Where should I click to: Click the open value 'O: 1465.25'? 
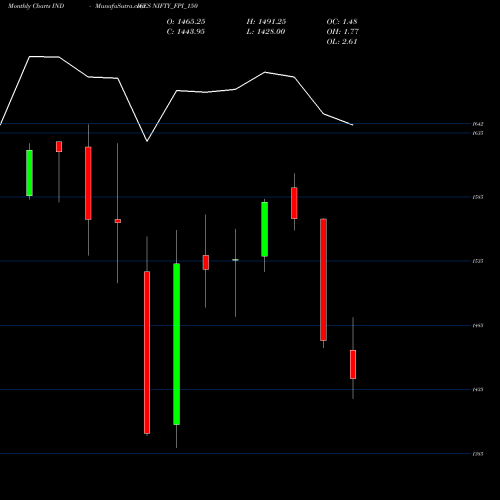(x=186, y=22)
